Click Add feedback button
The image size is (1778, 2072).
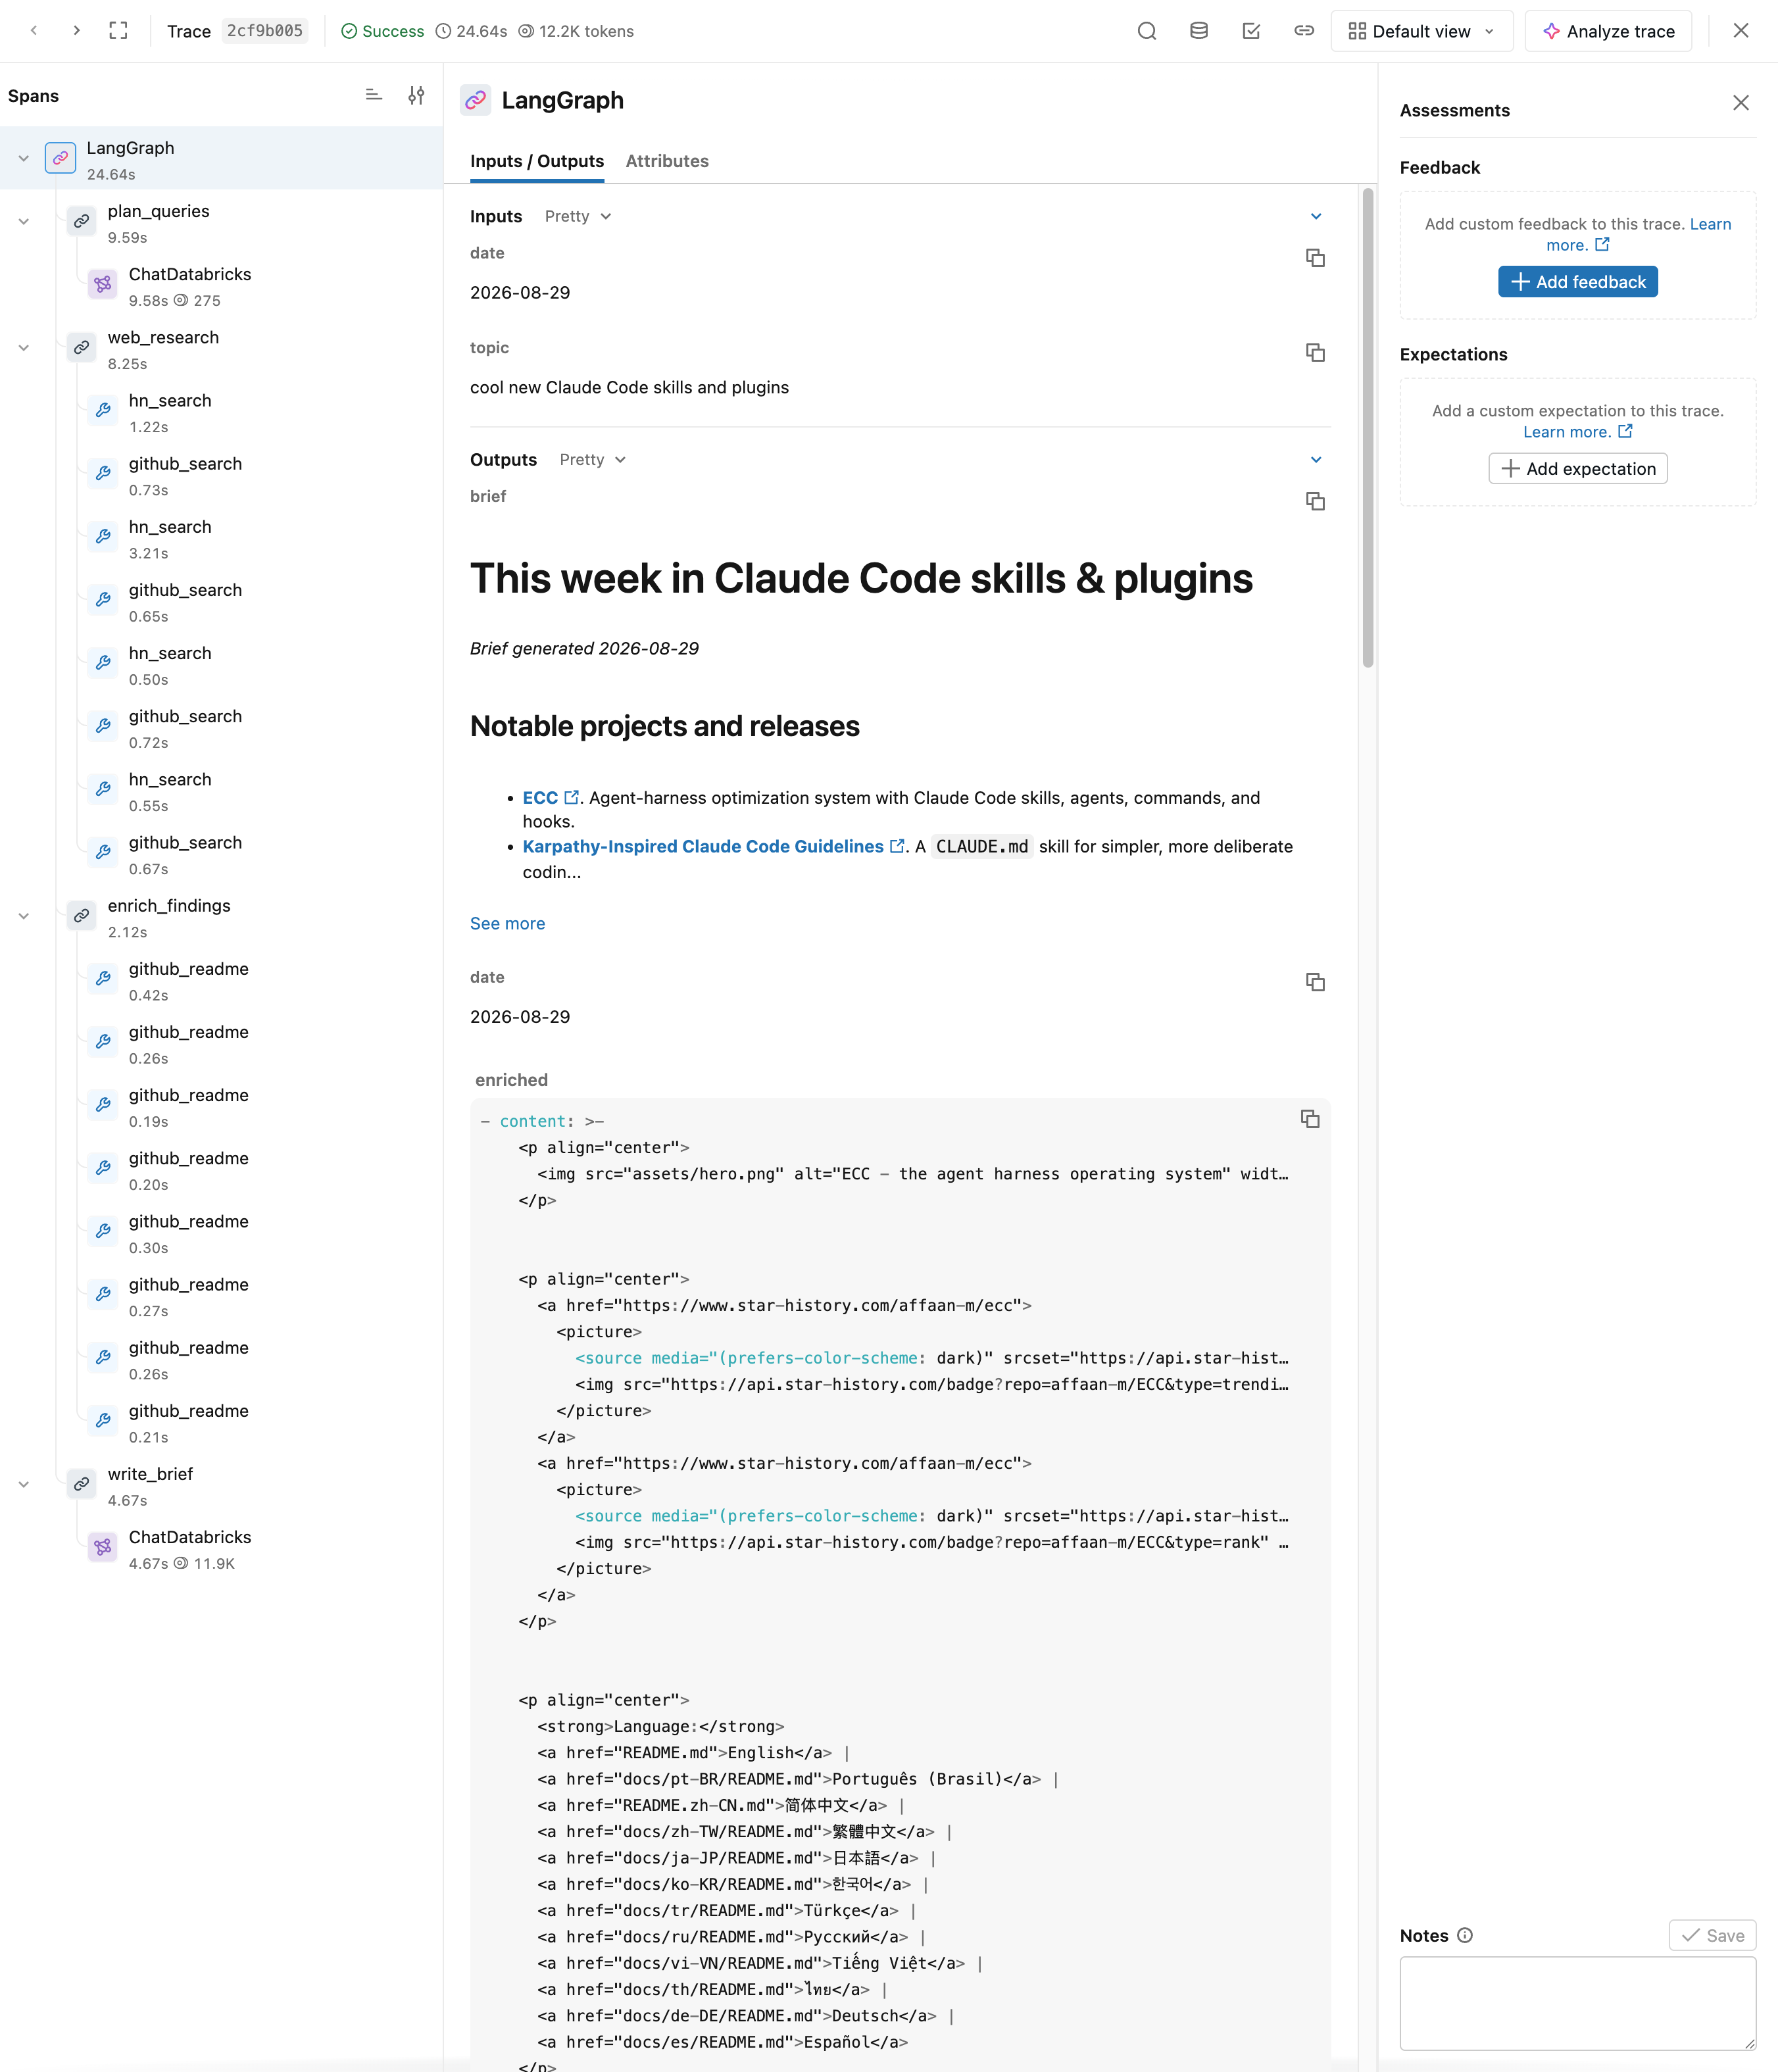tap(1578, 282)
